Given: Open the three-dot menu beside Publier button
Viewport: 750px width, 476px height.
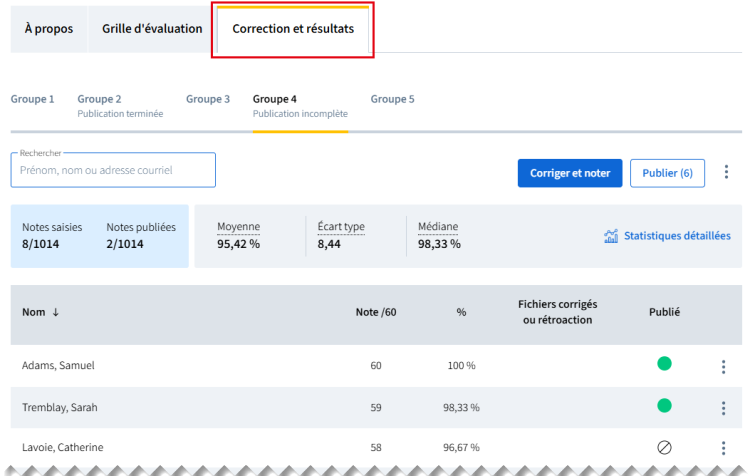Looking at the screenshot, I should [x=726, y=173].
